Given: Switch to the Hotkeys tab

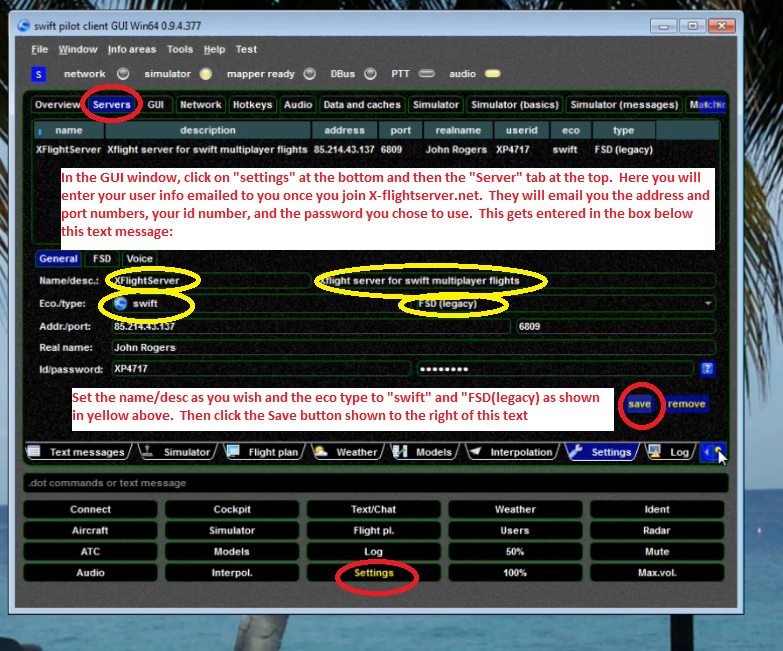Looking at the screenshot, I should [252, 104].
